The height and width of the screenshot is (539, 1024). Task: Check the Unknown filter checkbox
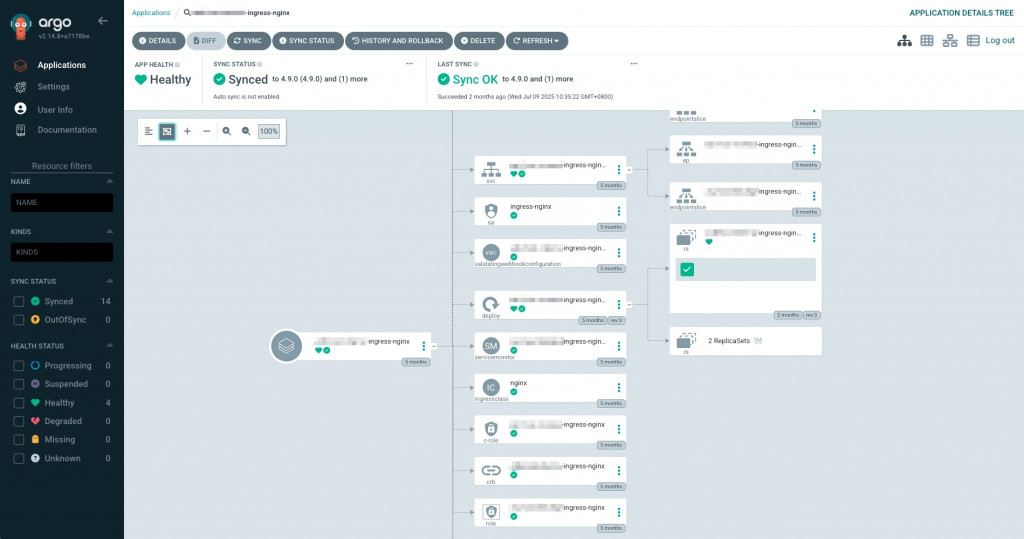tap(19, 459)
